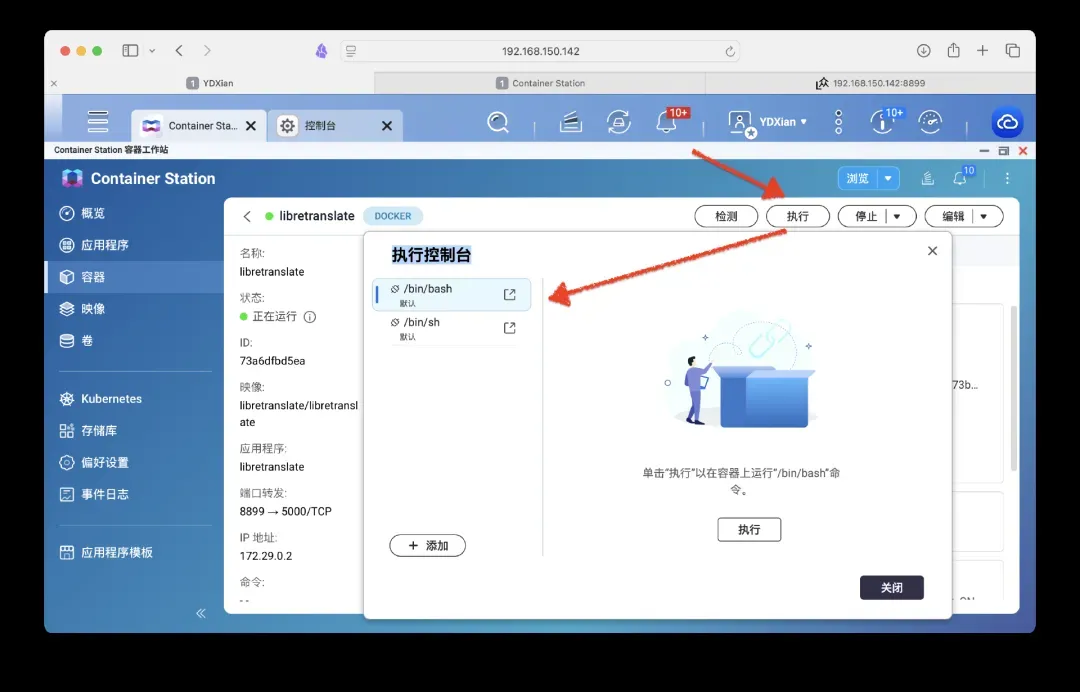Click 关闭 to dismiss the dialog
The image size is (1080, 692).
pyautogui.click(x=891, y=588)
